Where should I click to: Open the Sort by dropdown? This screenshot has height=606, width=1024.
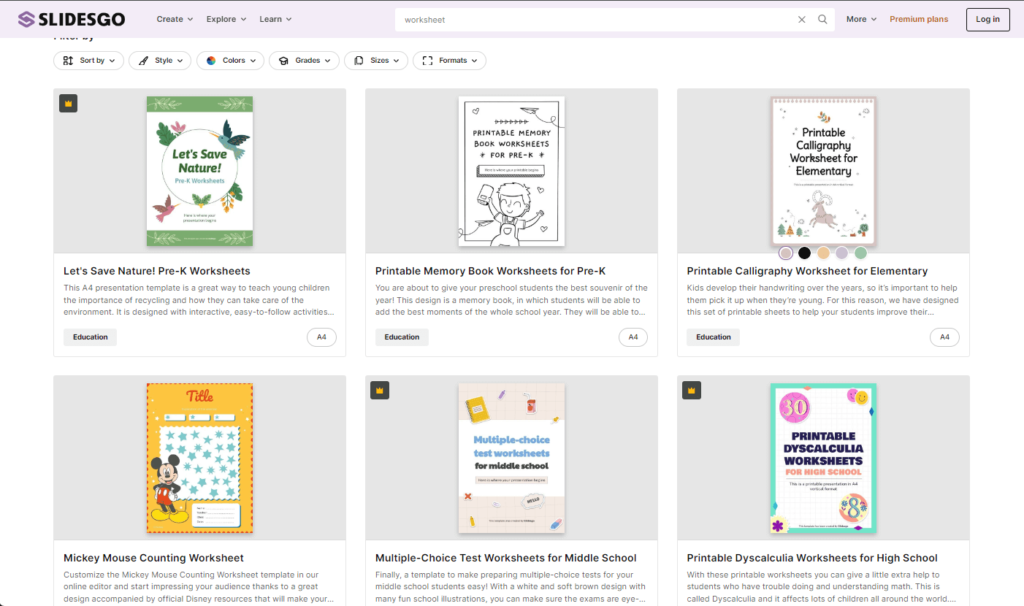tap(89, 61)
